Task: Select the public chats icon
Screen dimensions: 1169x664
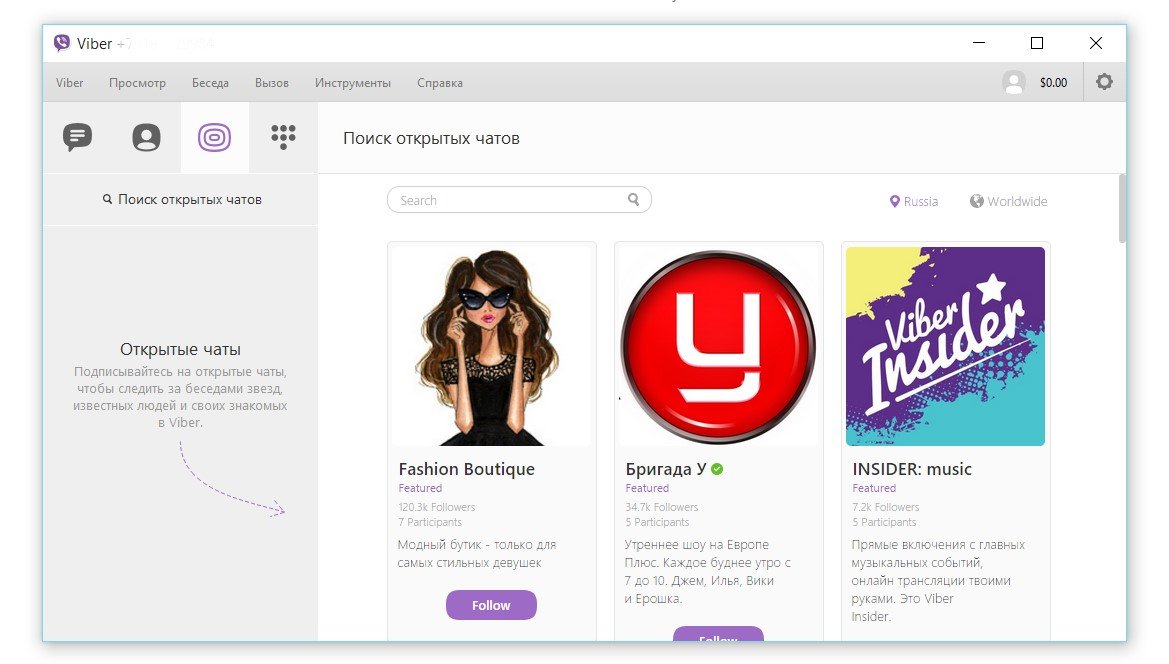Action: (214, 137)
